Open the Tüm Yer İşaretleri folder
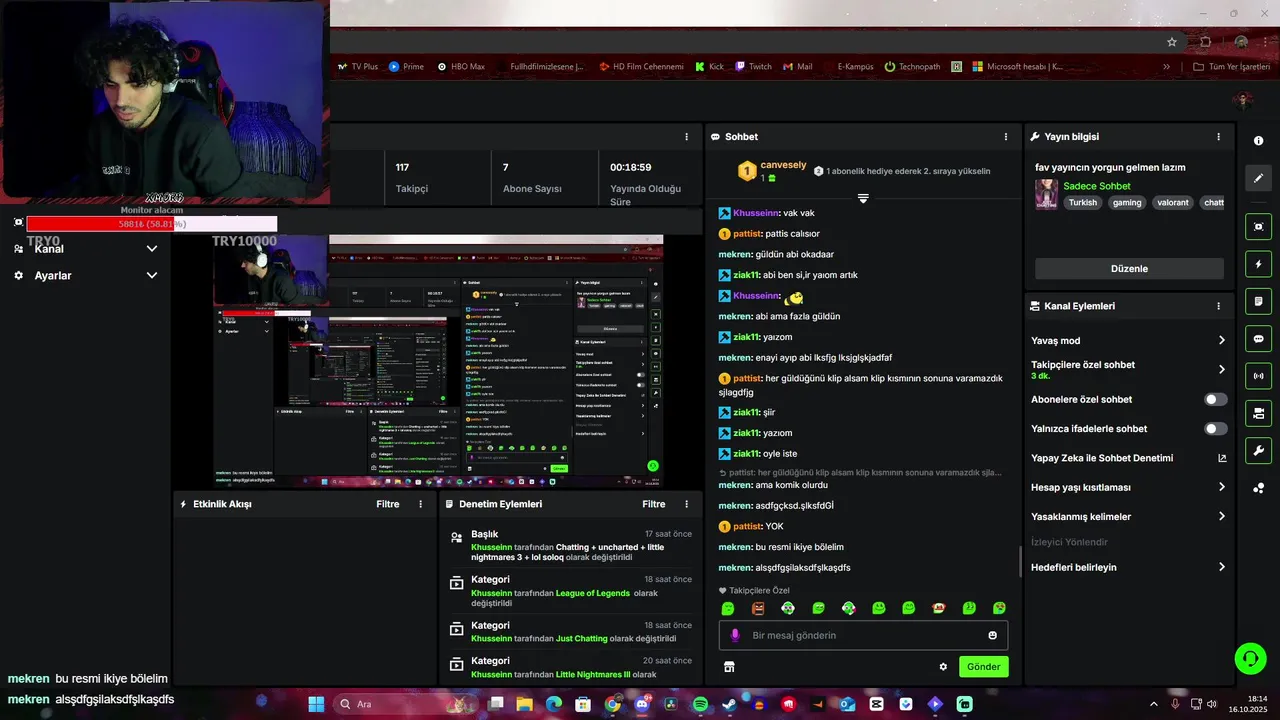The height and width of the screenshot is (720, 1280). tap(1232, 67)
